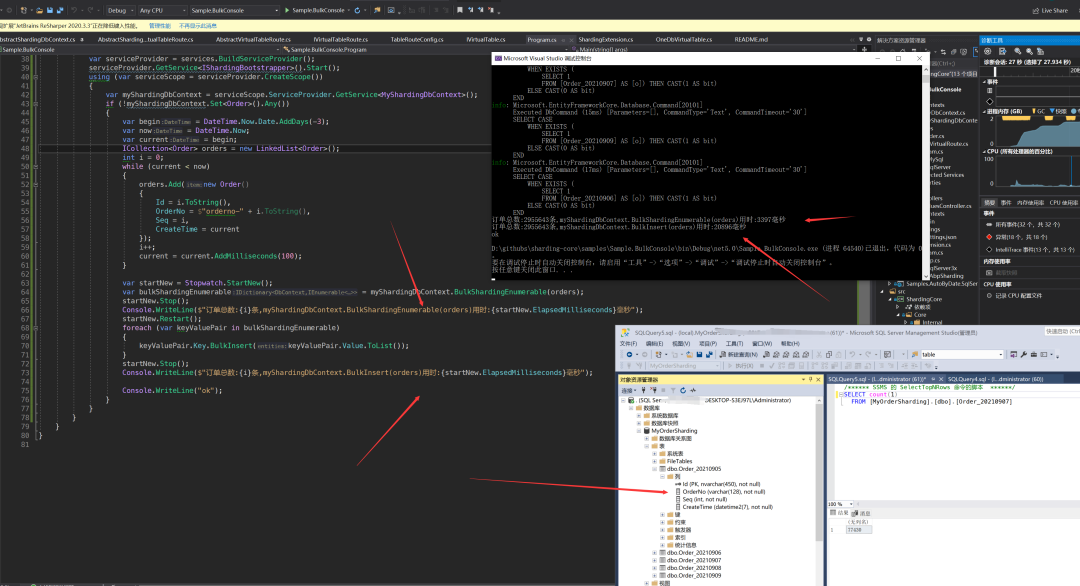Collapse the code block at the line 40 outline marker
Viewport: 1080px width, 586px height.
(35, 77)
